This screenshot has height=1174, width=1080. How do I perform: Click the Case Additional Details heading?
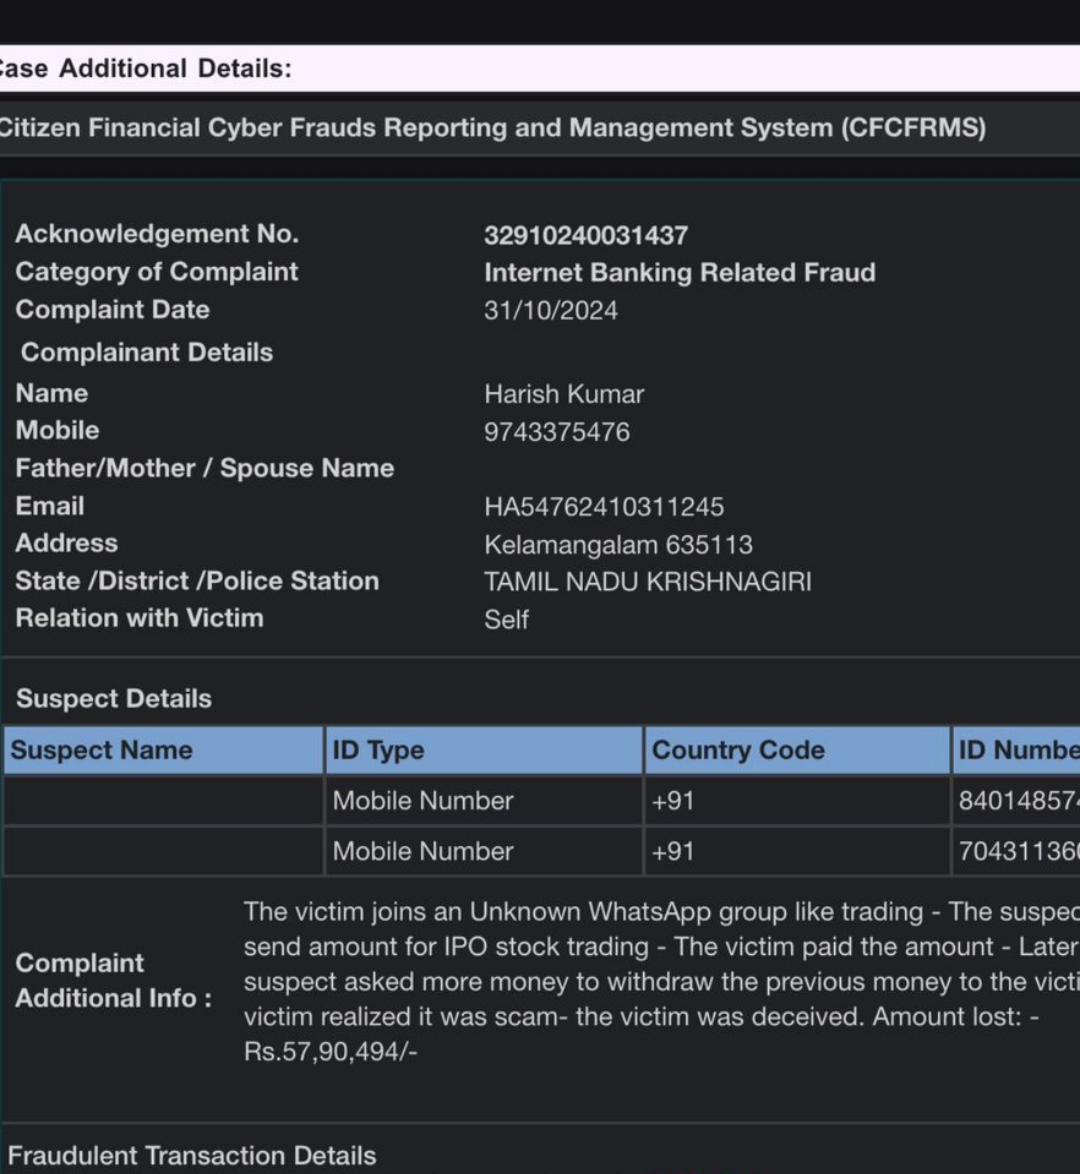(x=145, y=69)
